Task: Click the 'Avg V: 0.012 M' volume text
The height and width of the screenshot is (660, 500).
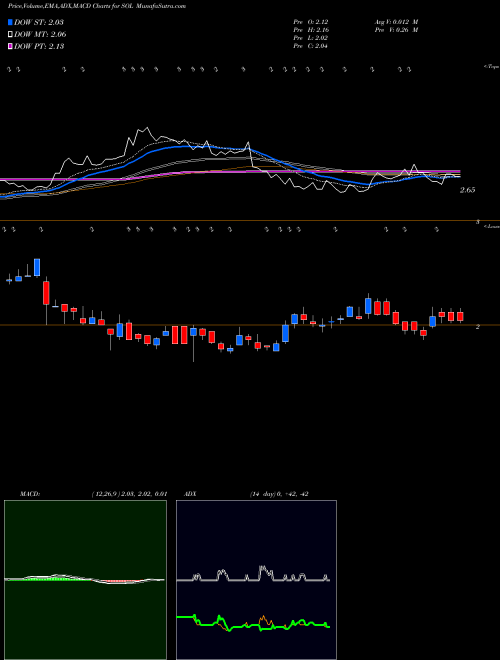Action: click(x=396, y=22)
